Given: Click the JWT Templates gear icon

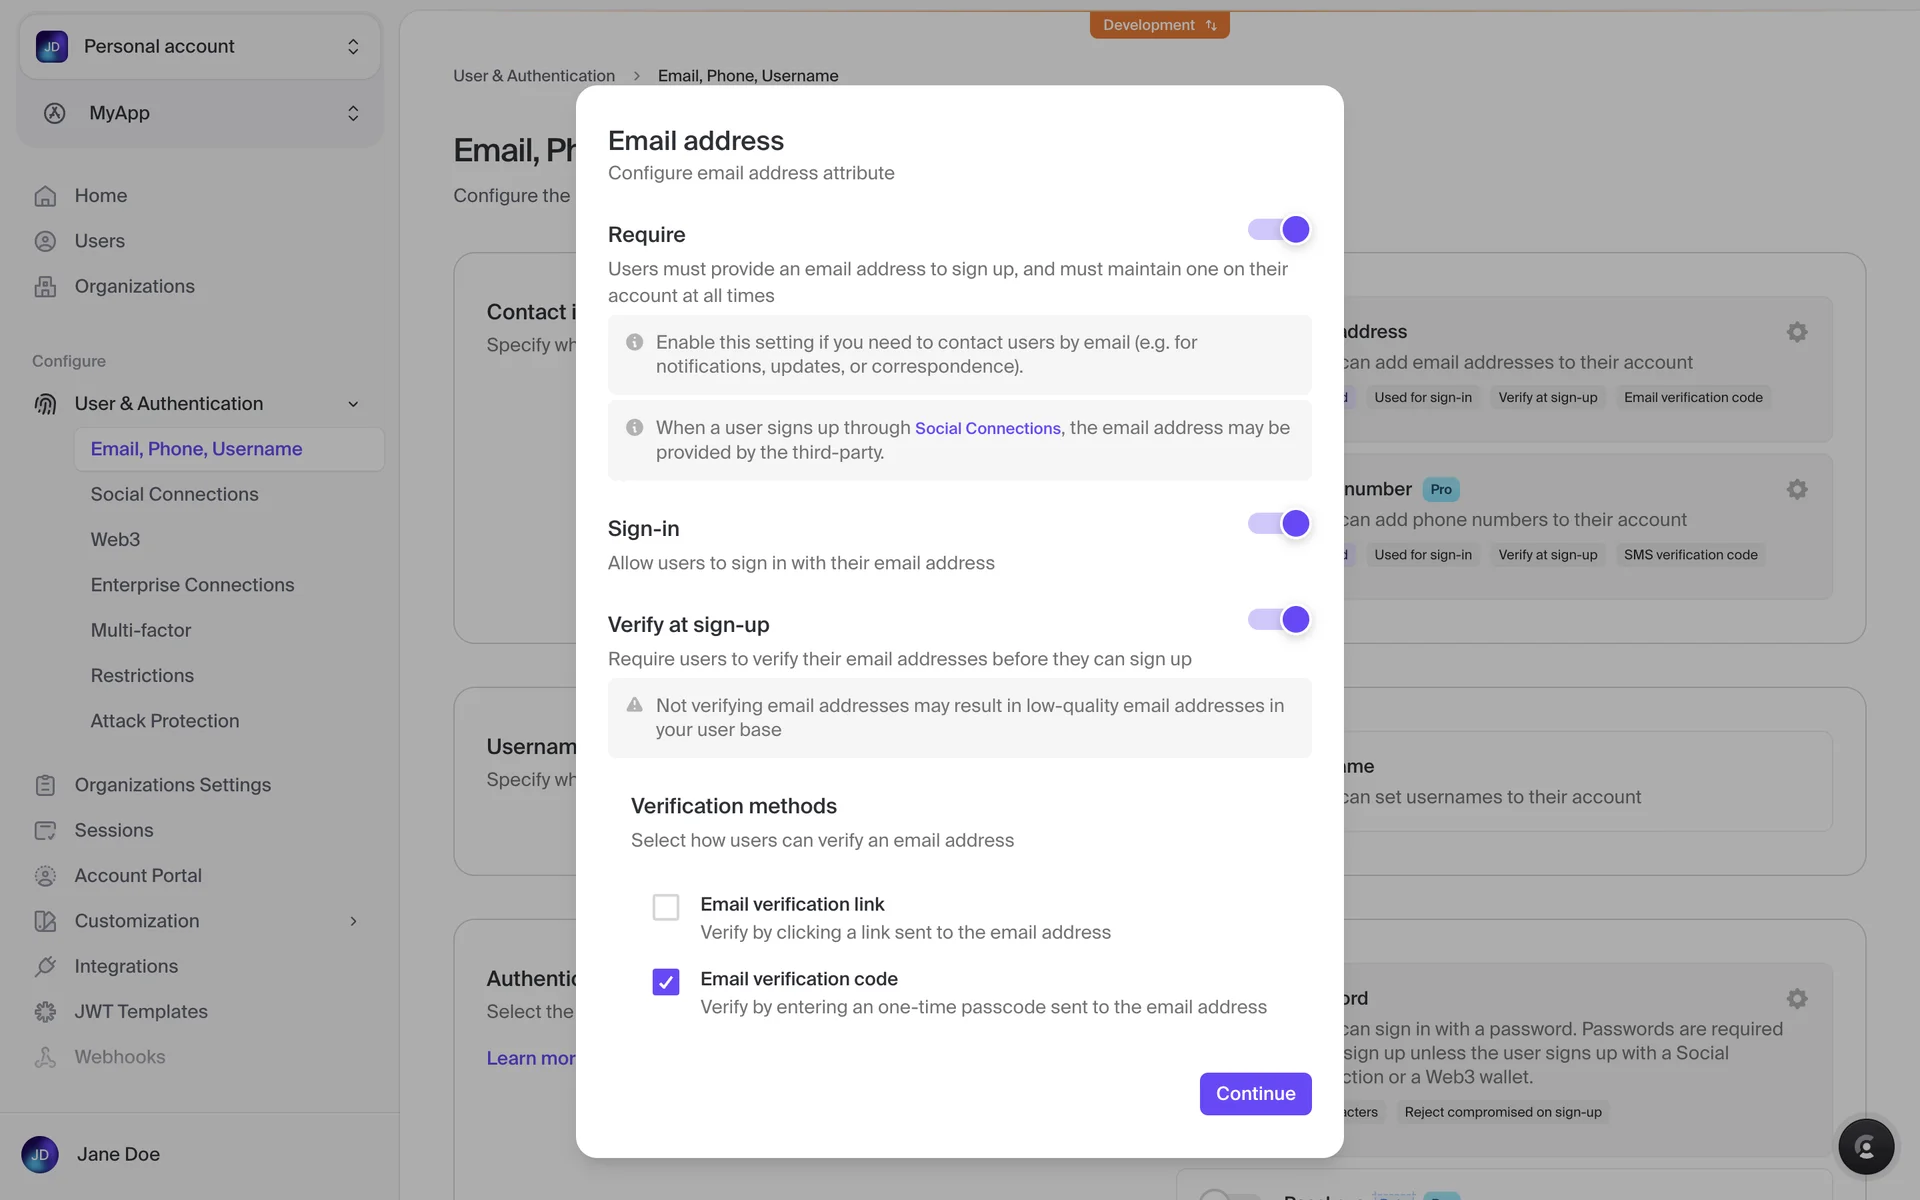Looking at the screenshot, I should [45, 1012].
